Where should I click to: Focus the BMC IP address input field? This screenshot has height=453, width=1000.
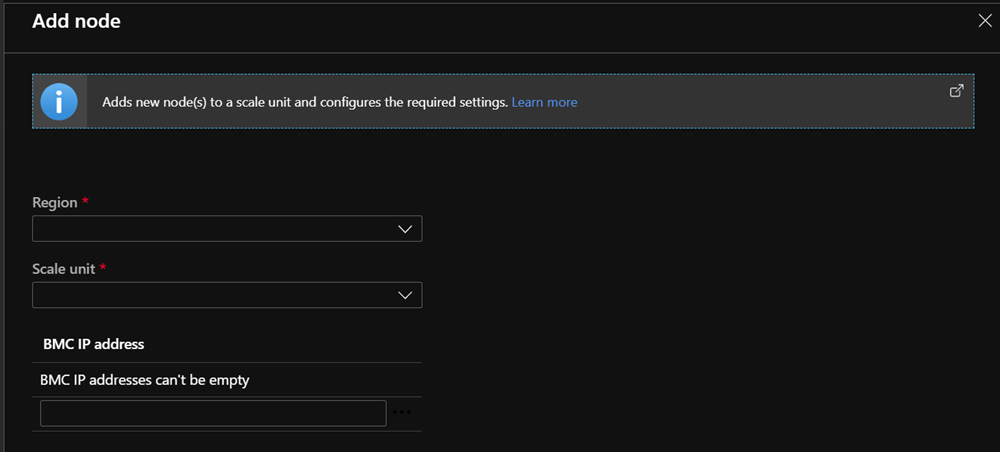pyautogui.click(x=213, y=413)
